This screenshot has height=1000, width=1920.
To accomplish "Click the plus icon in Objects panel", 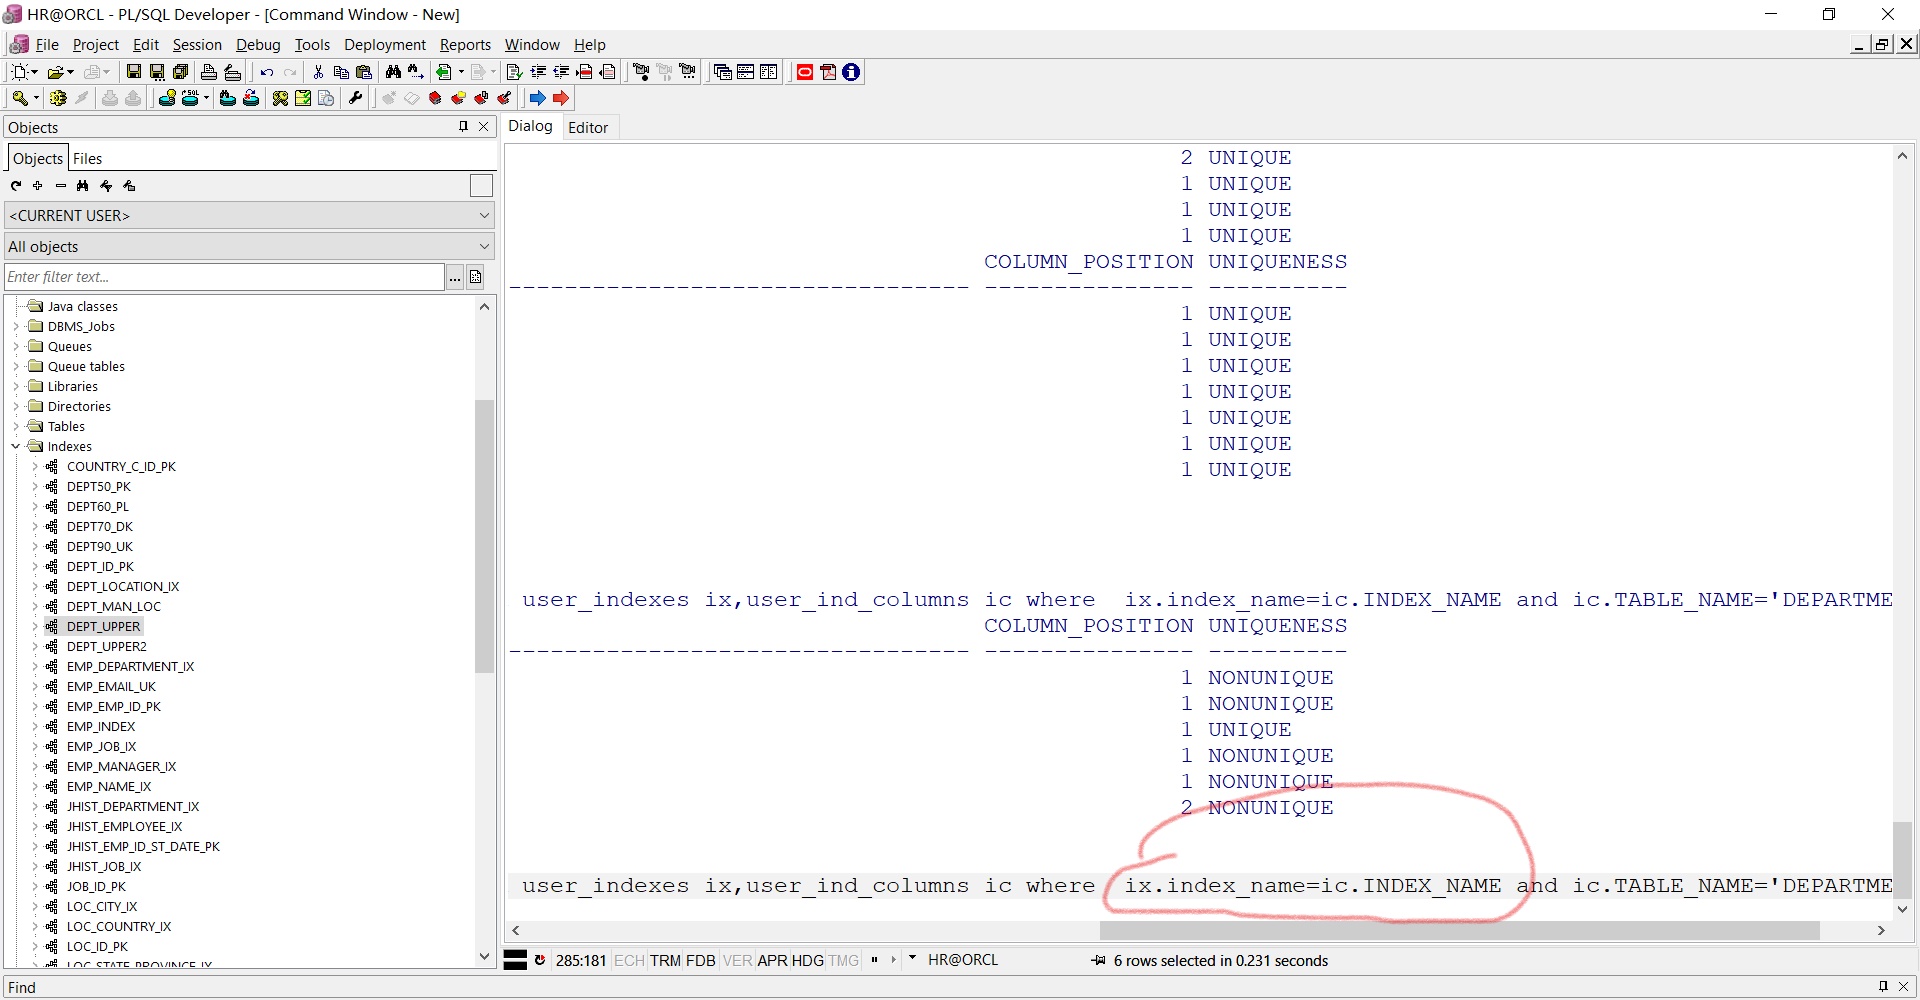I will point(38,186).
